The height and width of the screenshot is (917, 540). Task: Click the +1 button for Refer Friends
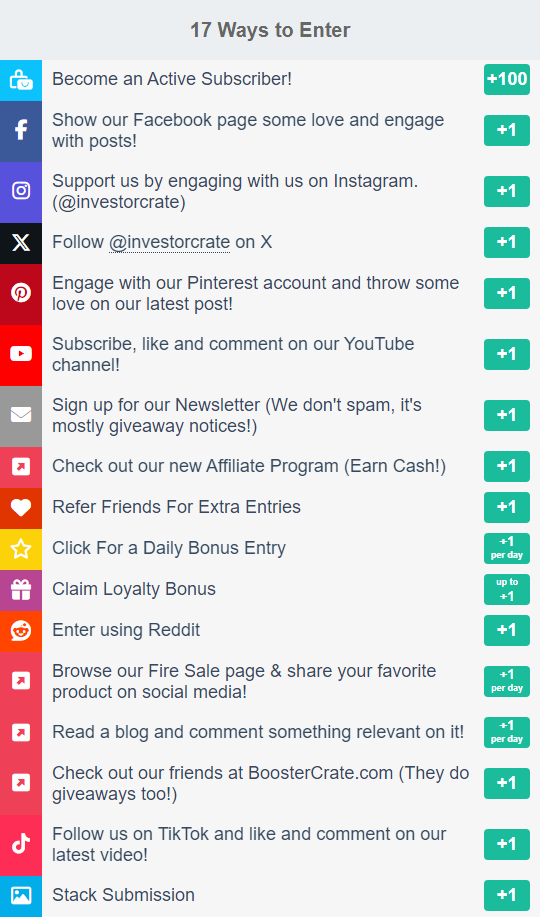point(507,507)
